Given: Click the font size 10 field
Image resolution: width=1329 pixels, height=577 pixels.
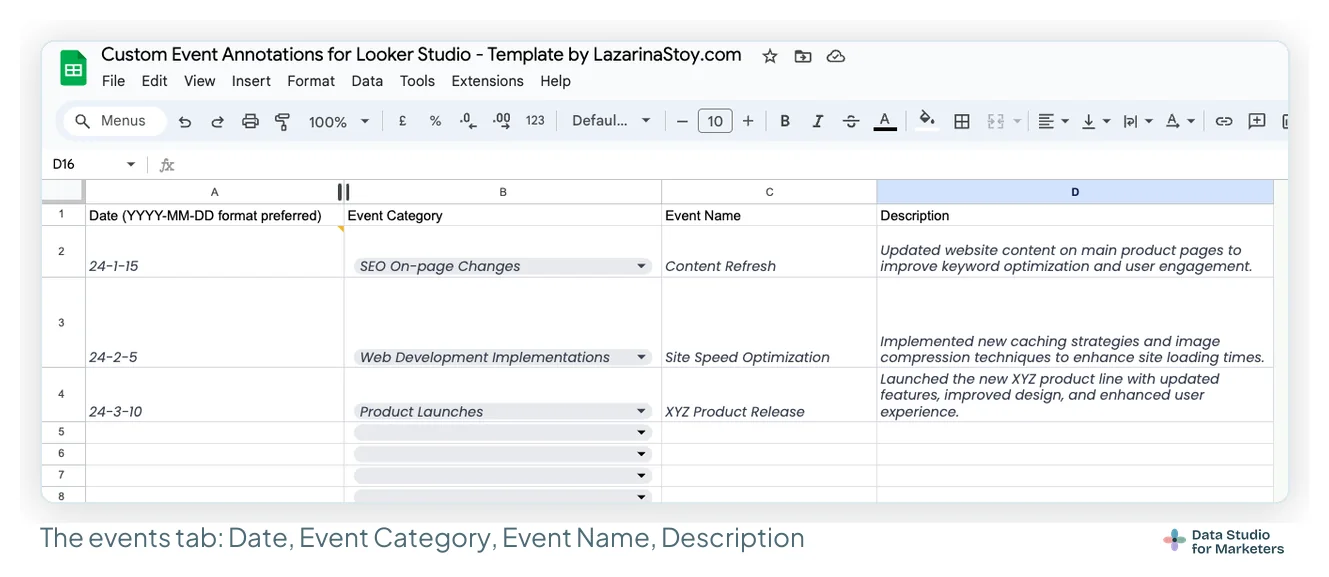Looking at the screenshot, I should [715, 121].
